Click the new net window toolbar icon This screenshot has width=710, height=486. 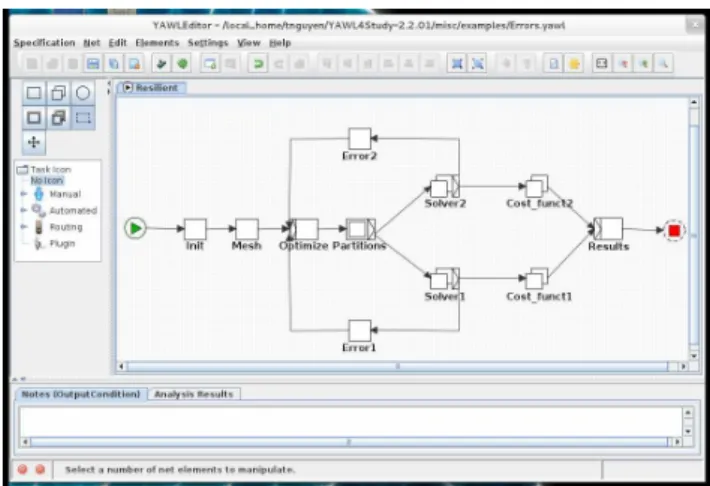(210, 63)
